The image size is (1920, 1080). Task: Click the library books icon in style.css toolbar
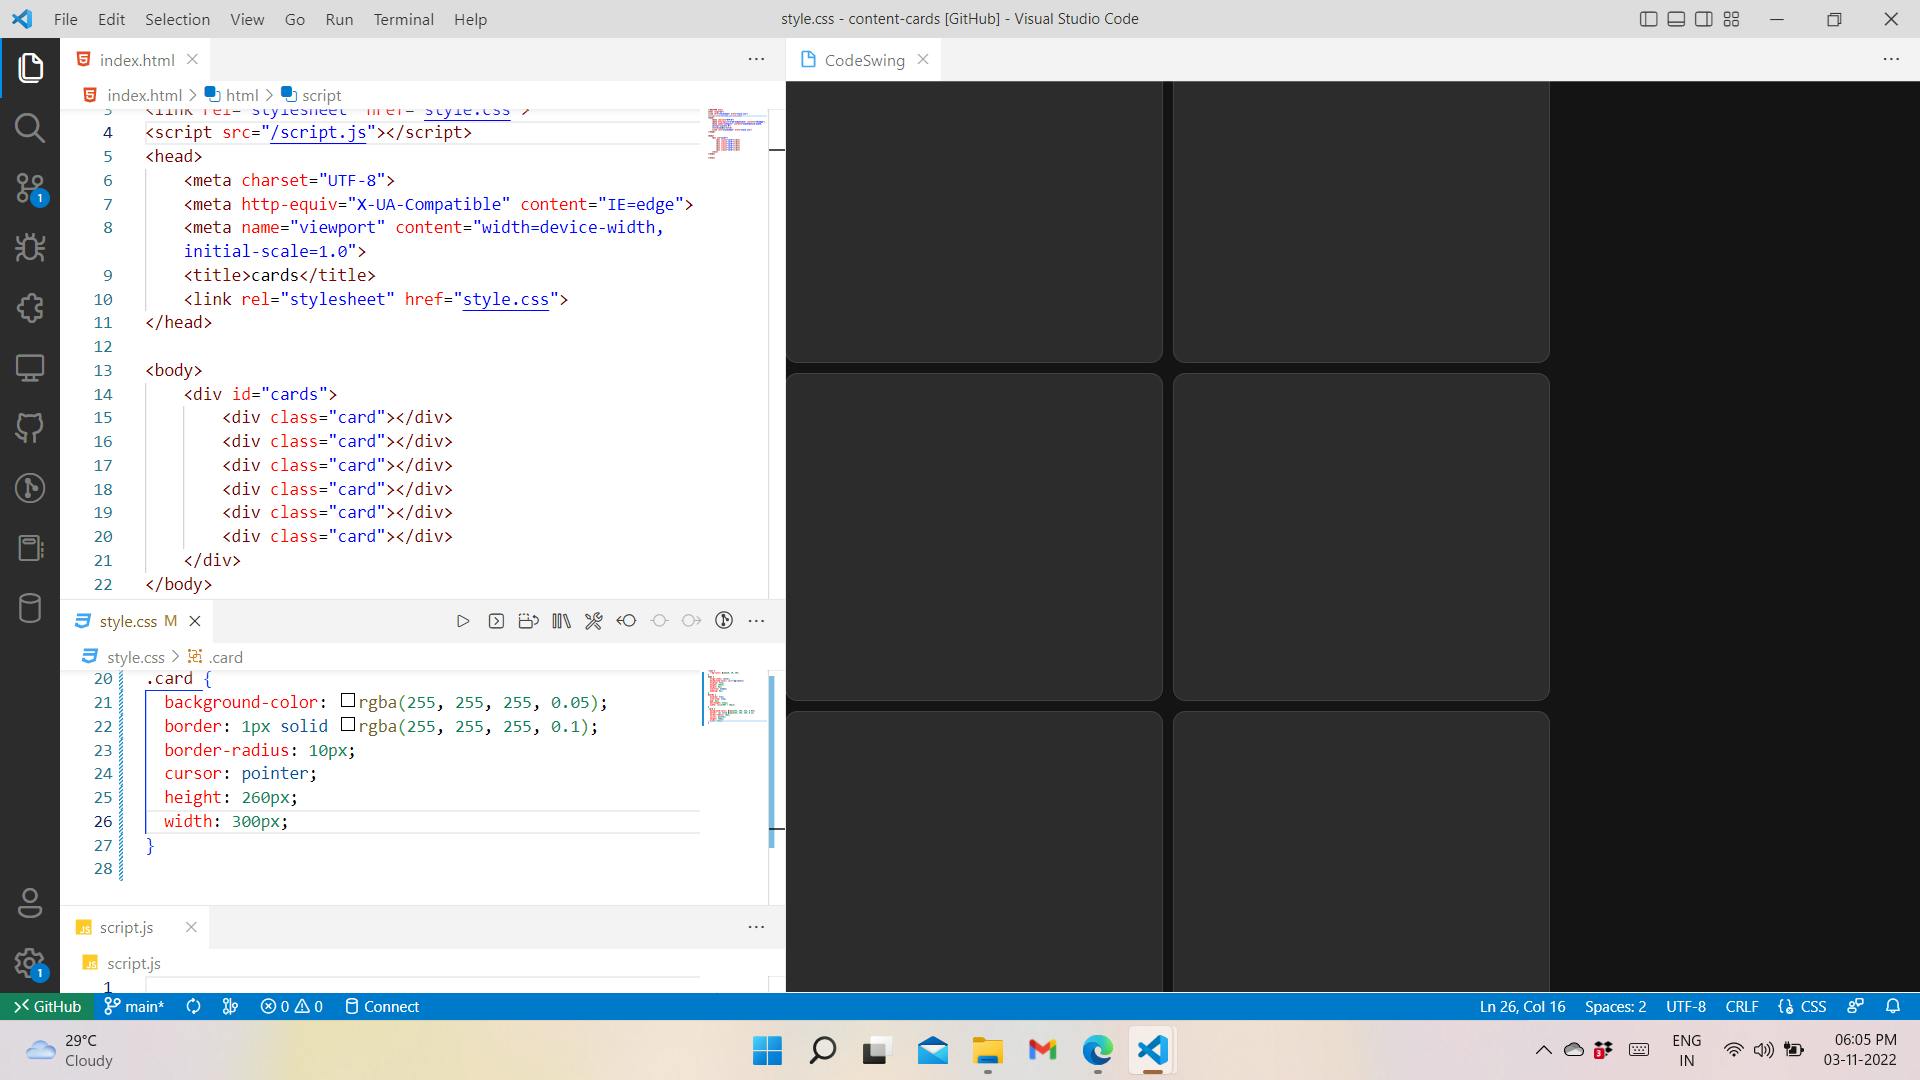(x=561, y=621)
